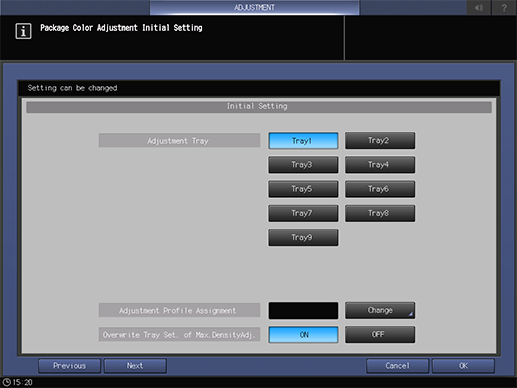The height and width of the screenshot is (388, 517).
Task: Click the 15:20 time display
Action: [x=23, y=382]
